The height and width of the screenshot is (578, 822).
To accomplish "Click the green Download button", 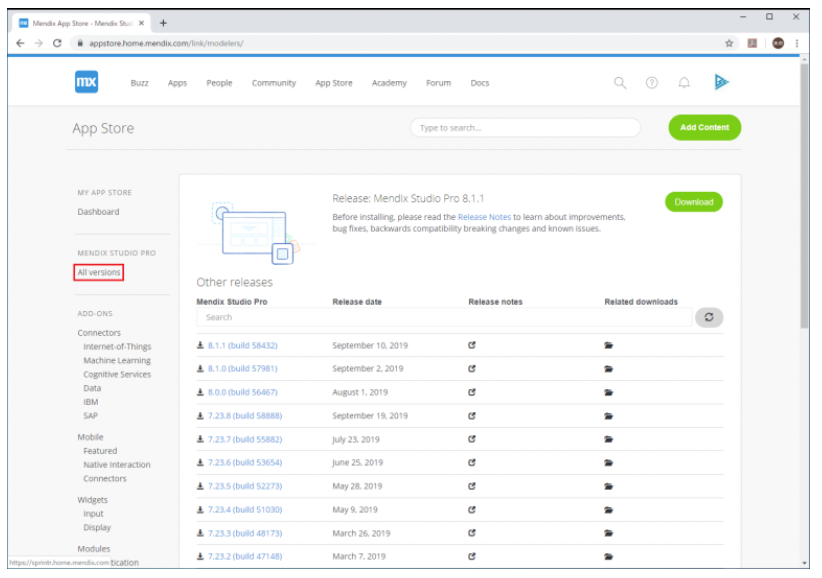I will pyautogui.click(x=694, y=202).
